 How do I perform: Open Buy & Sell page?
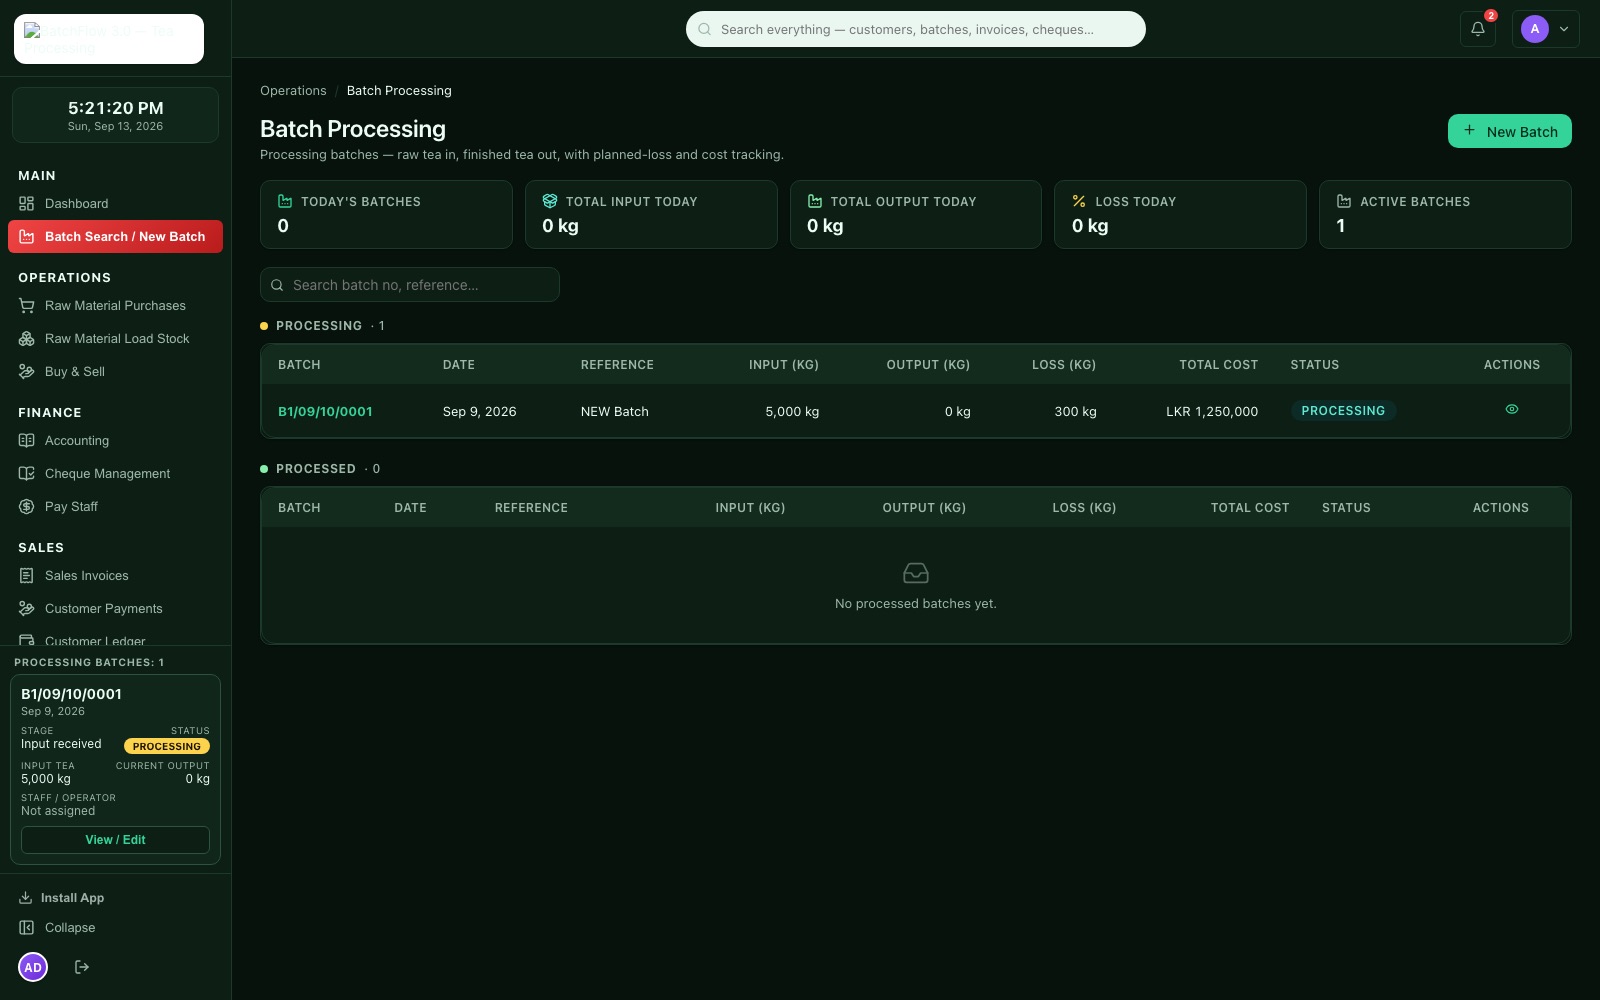(x=115, y=372)
